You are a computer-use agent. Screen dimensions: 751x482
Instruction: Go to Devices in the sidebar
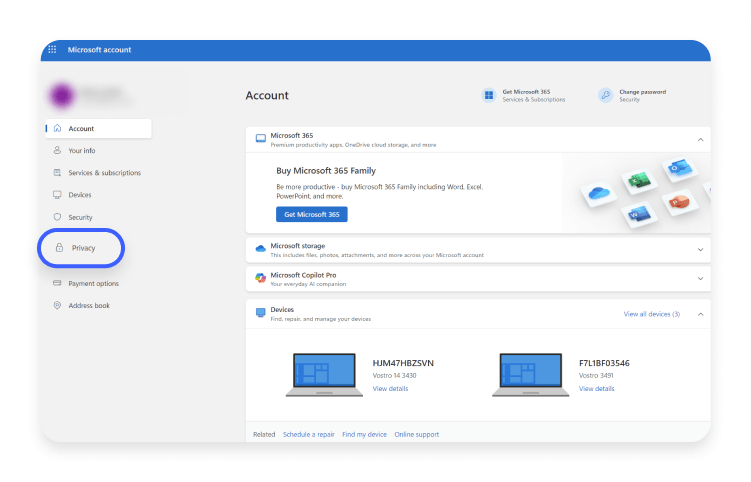click(80, 195)
